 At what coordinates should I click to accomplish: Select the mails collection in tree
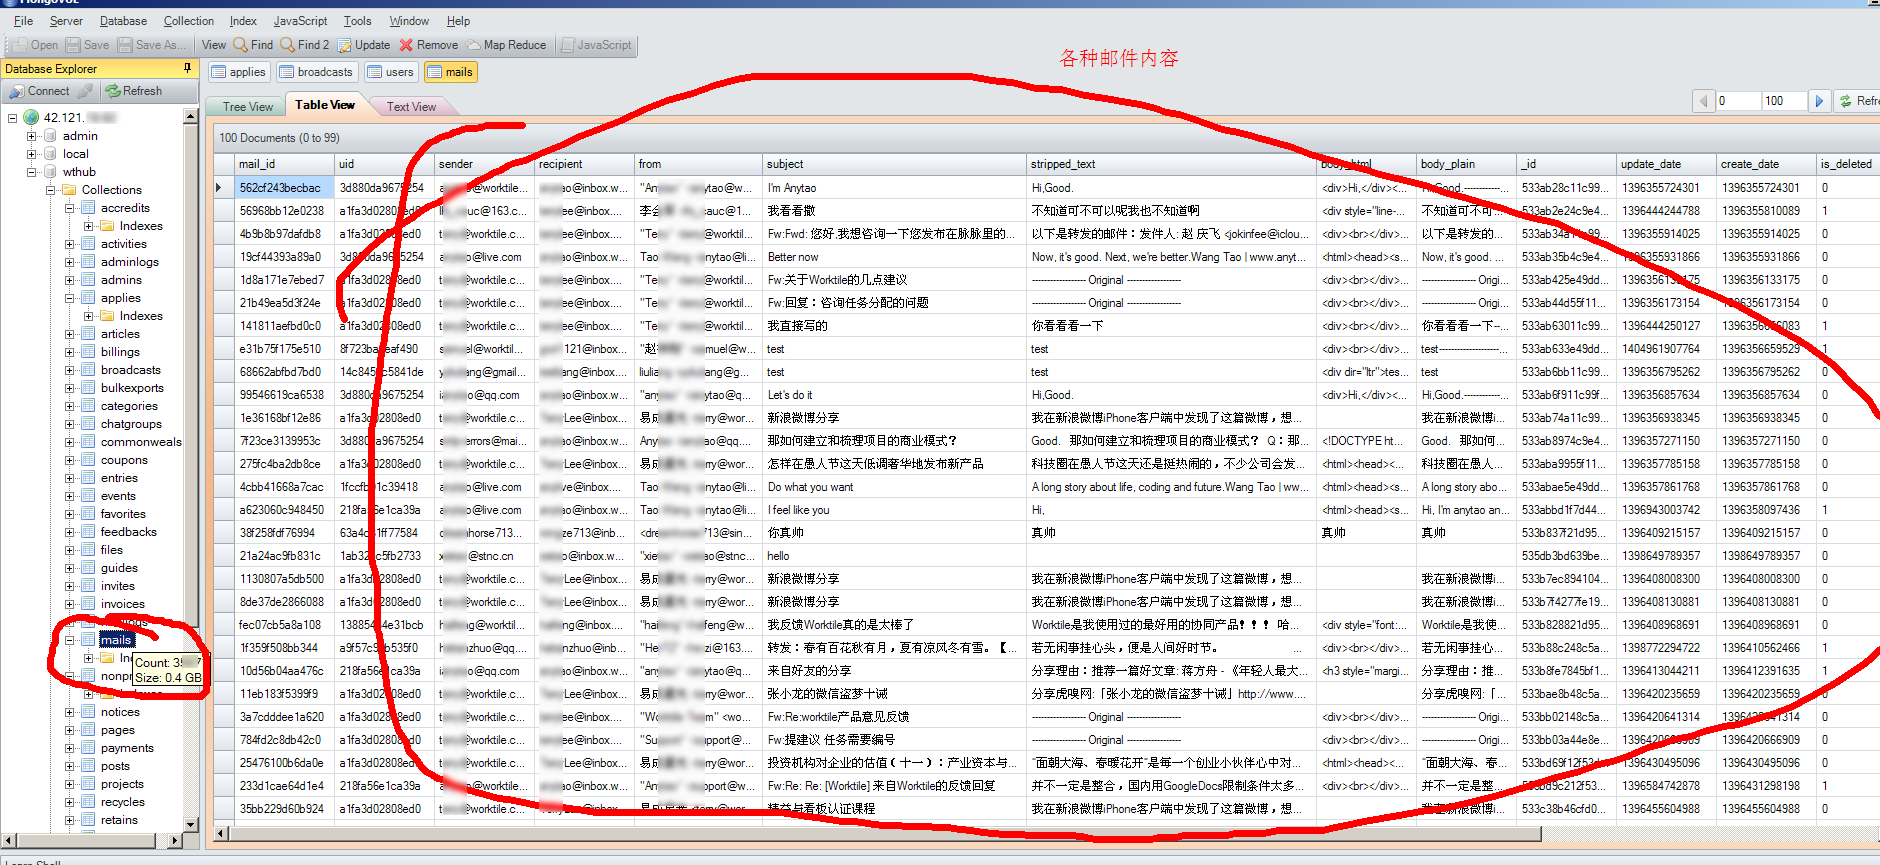pyautogui.click(x=116, y=640)
